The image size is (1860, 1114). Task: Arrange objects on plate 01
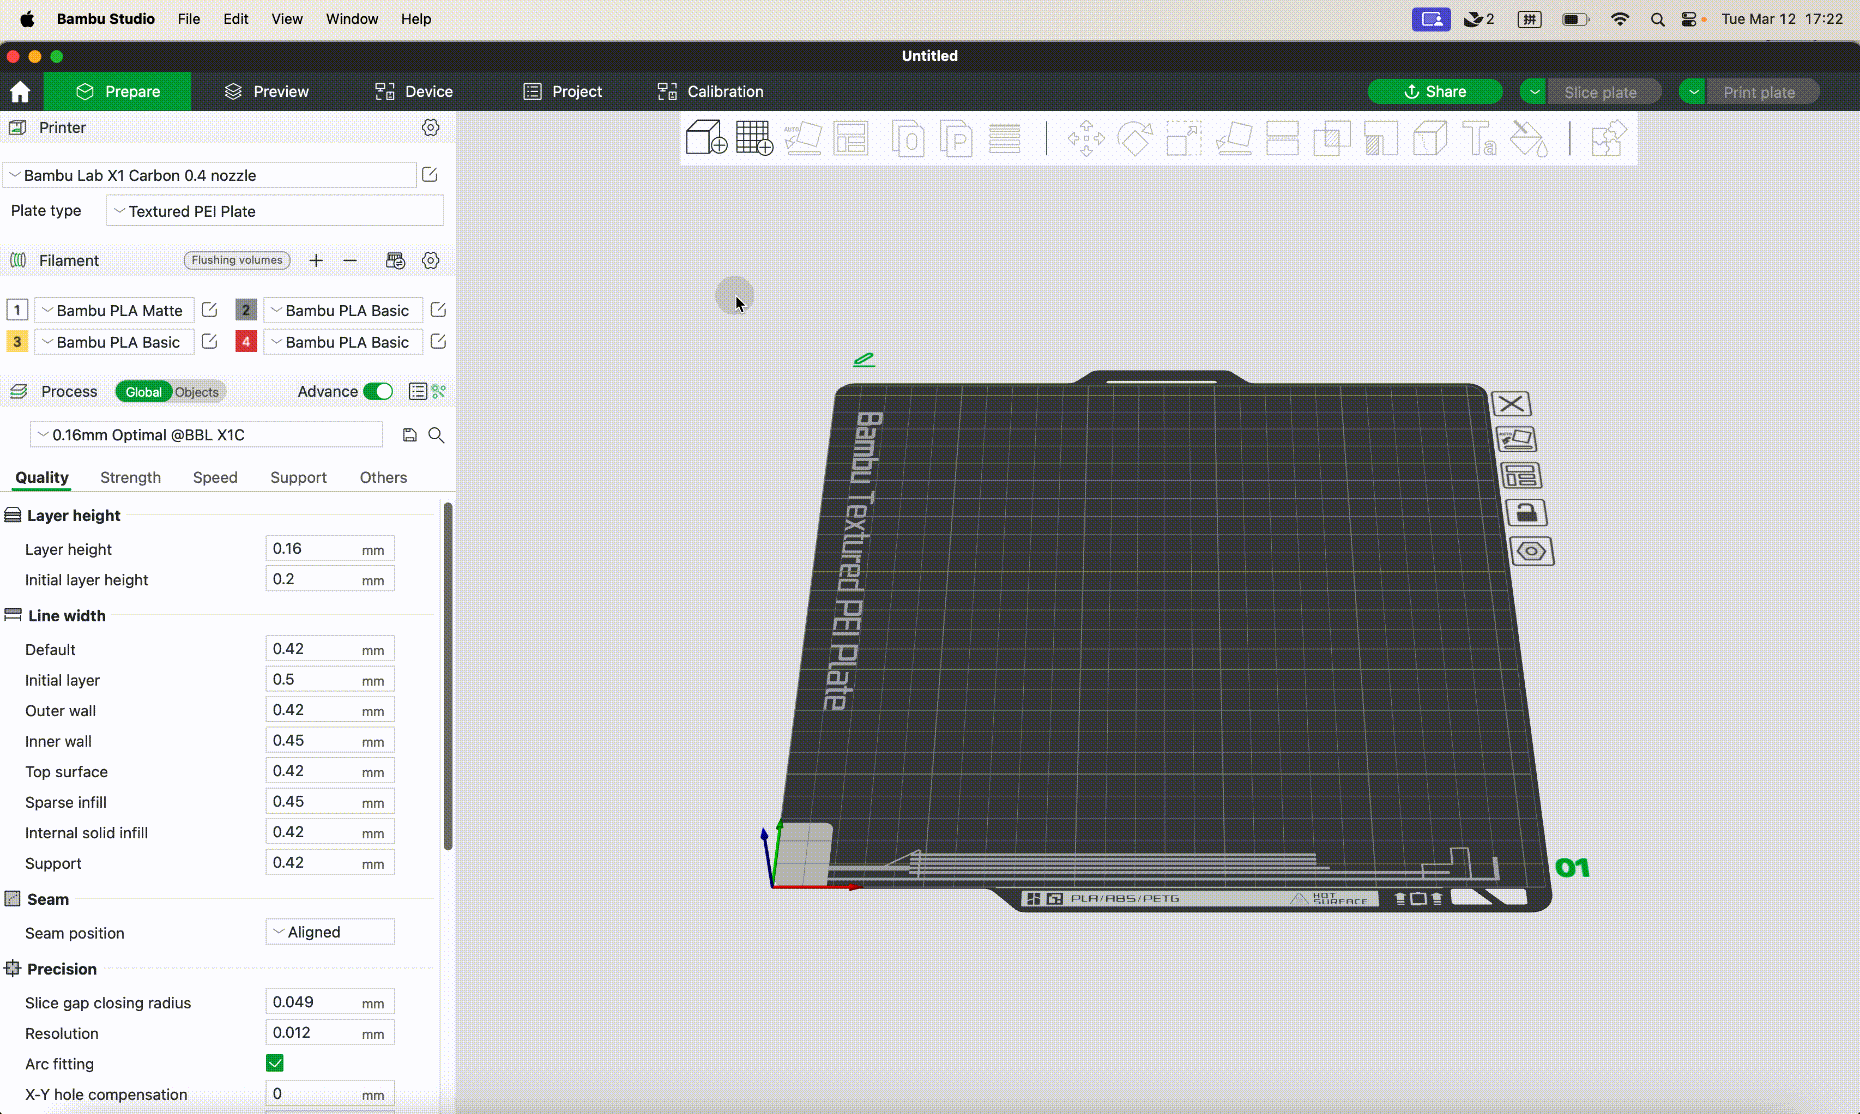coord(1521,476)
